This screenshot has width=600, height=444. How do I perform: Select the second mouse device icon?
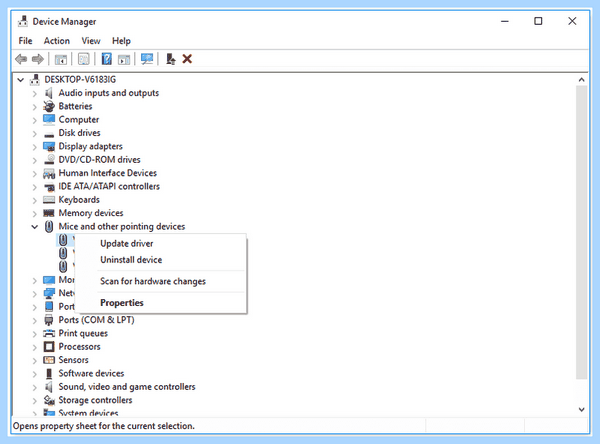click(63, 253)
